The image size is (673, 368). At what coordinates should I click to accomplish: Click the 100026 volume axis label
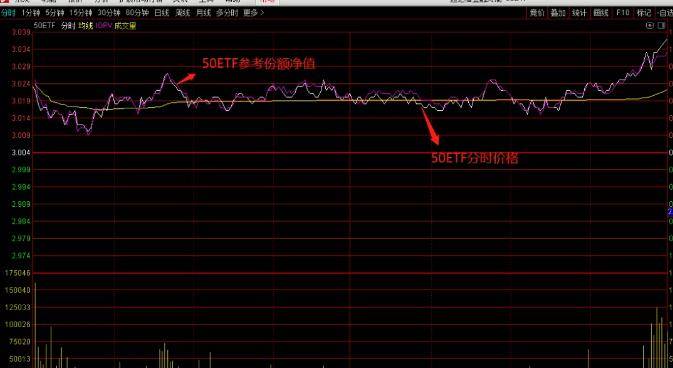click(x=18, y=324)
